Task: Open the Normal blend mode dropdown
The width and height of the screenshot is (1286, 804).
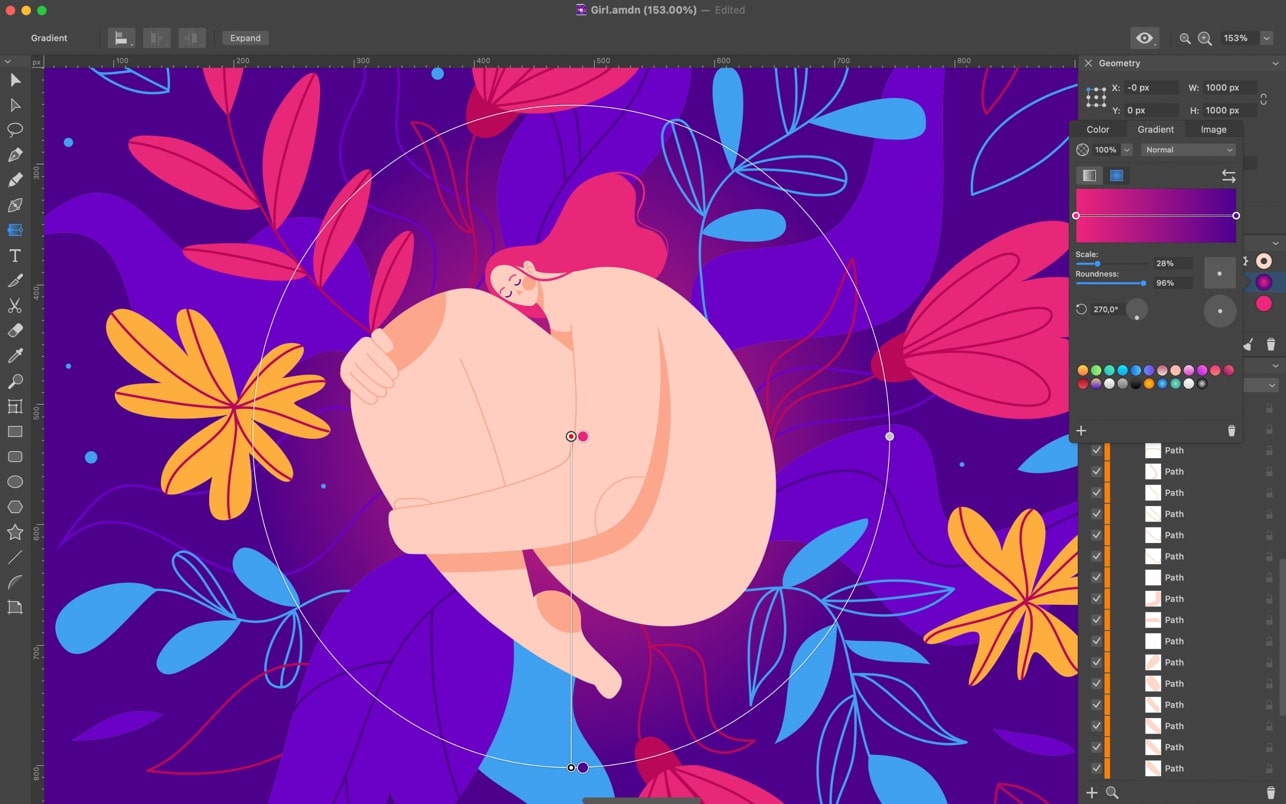Action: 1188,150
